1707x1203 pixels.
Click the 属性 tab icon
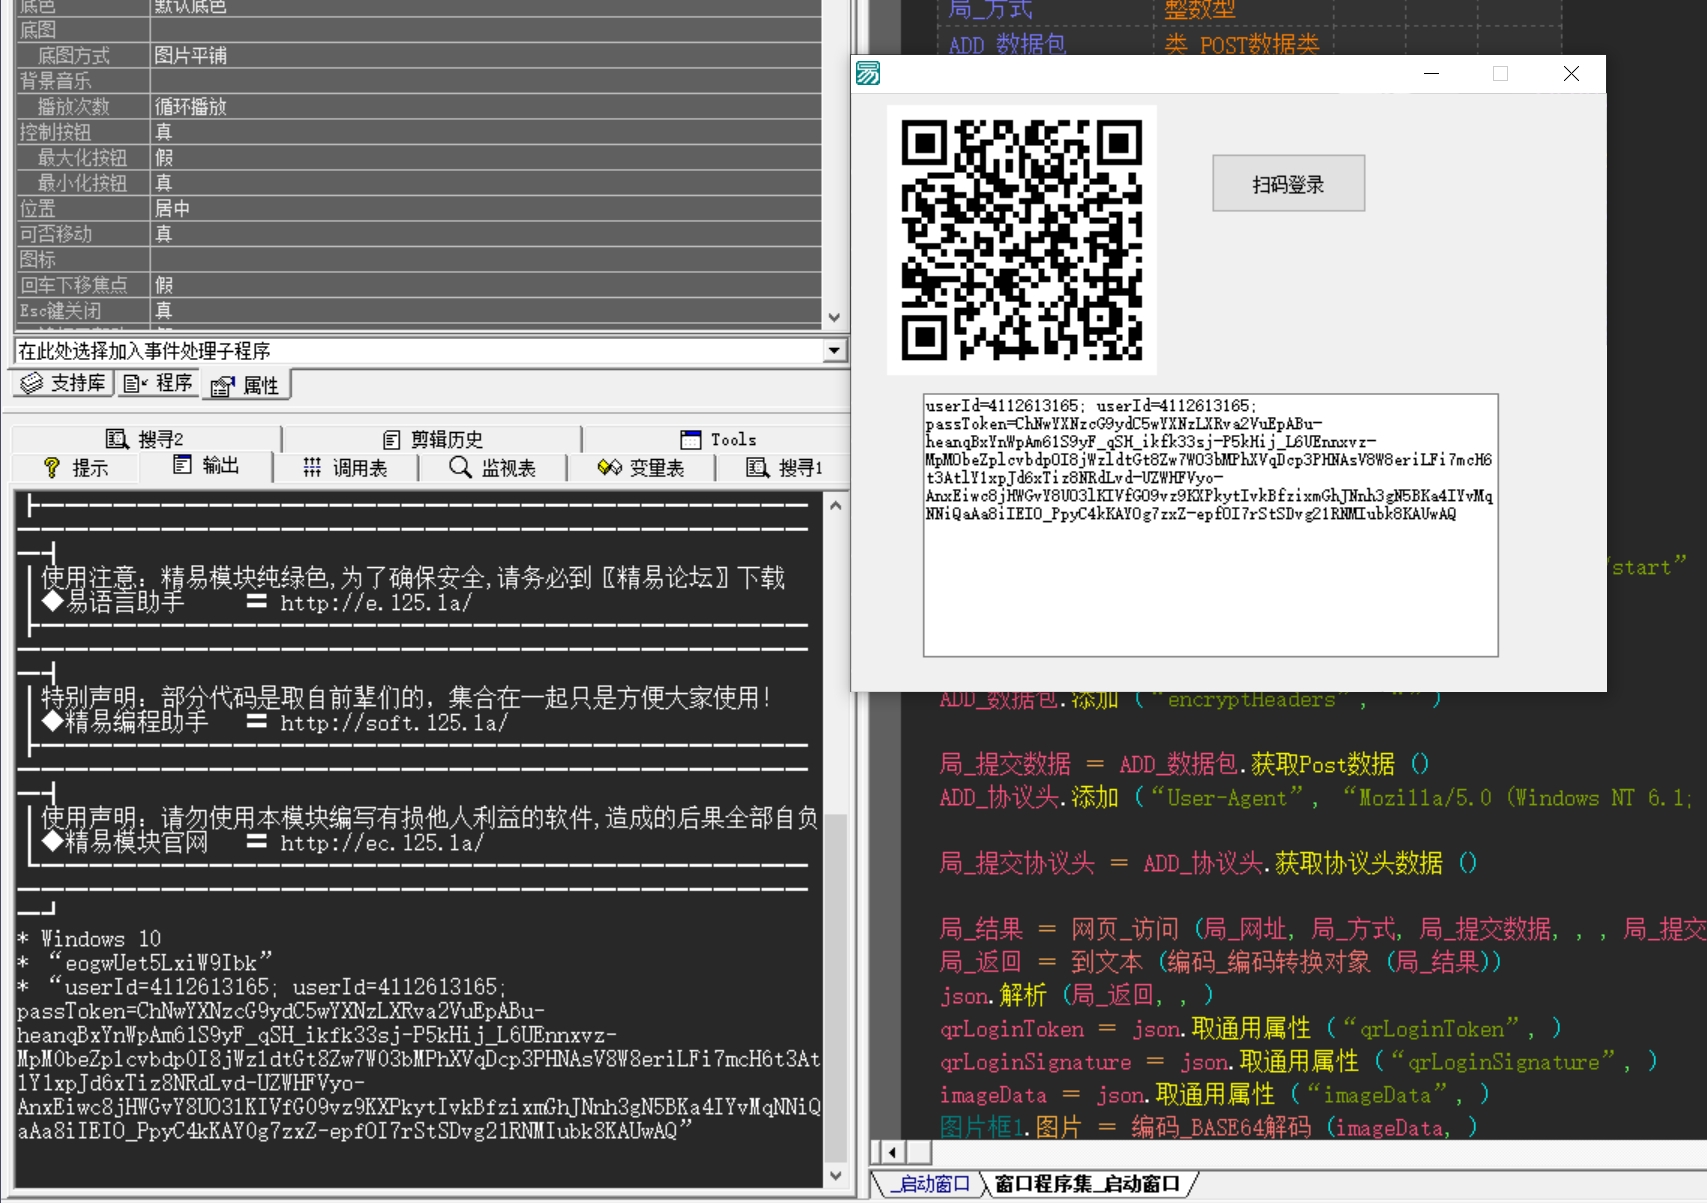pyautogui.click(x=223, y=386)
